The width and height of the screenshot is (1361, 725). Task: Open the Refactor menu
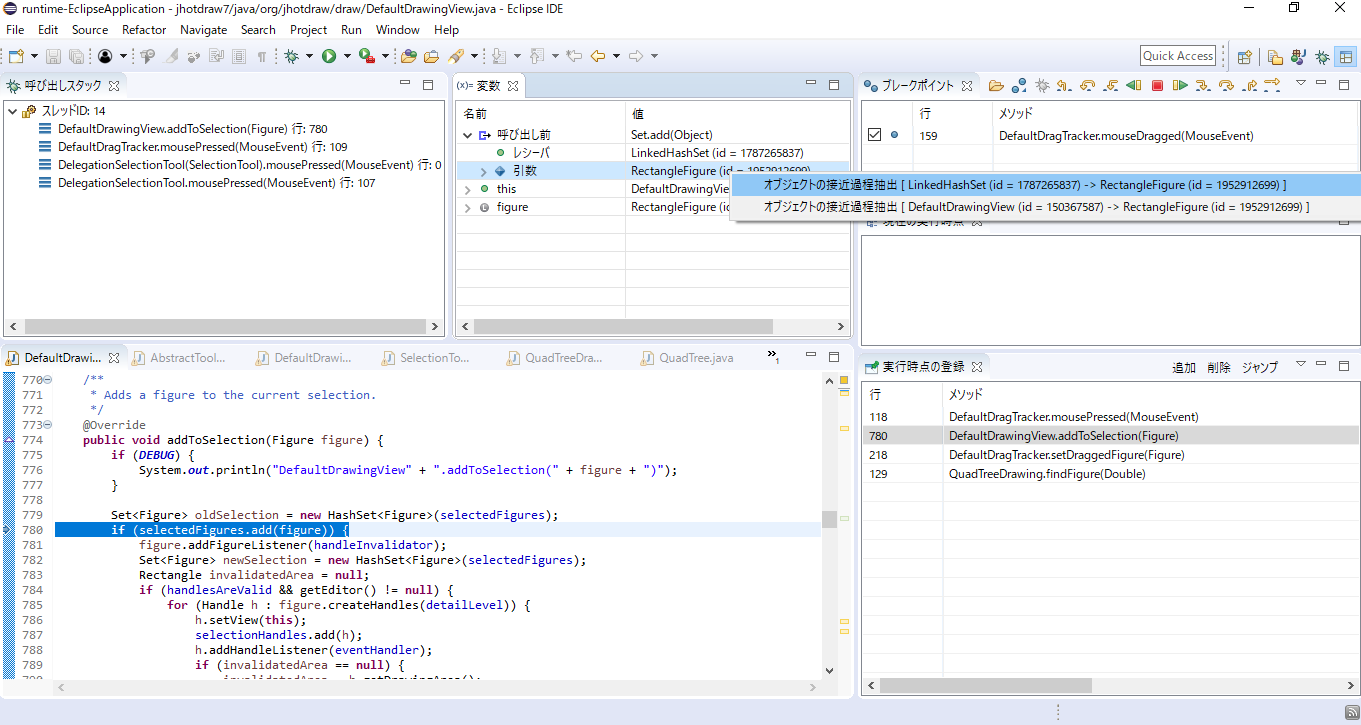(x=144, y=30)
